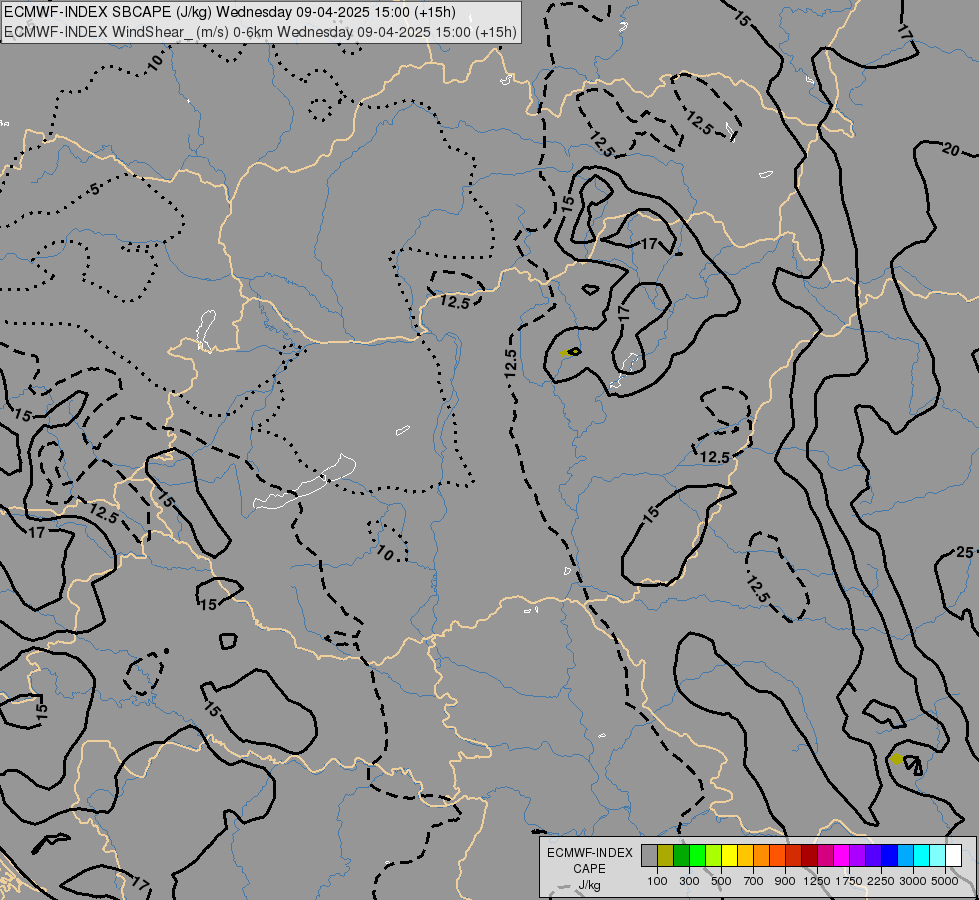Select the dark red legend swatch
The width and height of the screenshot is (979, 900).
coord(809,855)
